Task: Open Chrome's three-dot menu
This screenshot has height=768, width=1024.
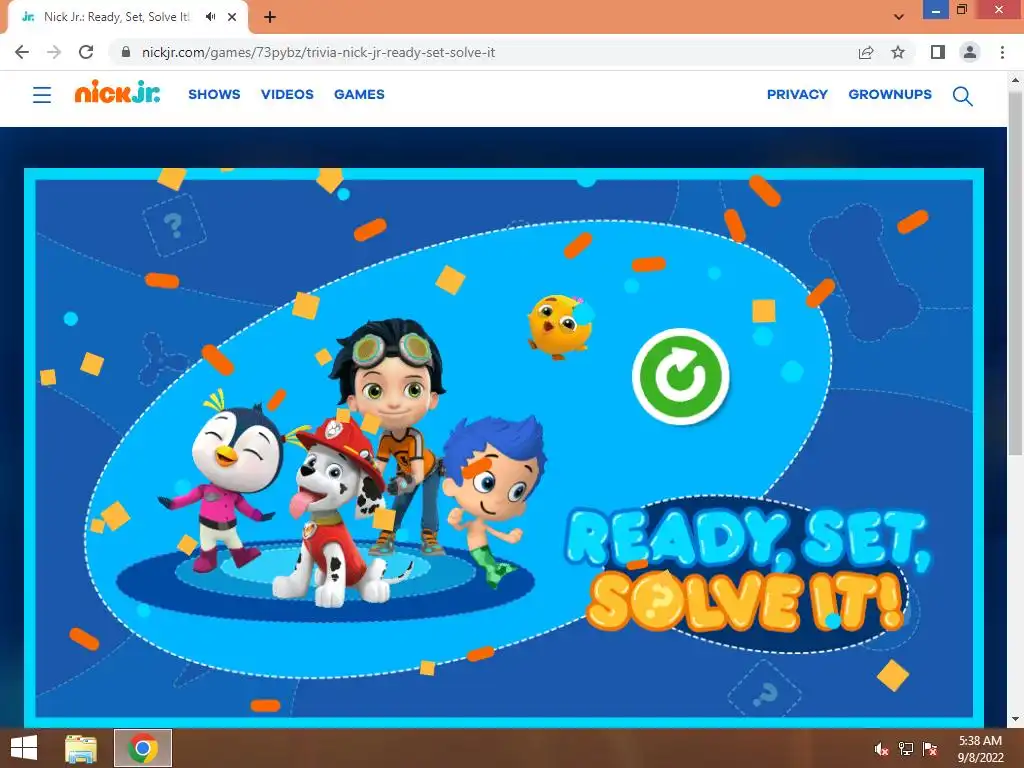Action: [1002, 52]
